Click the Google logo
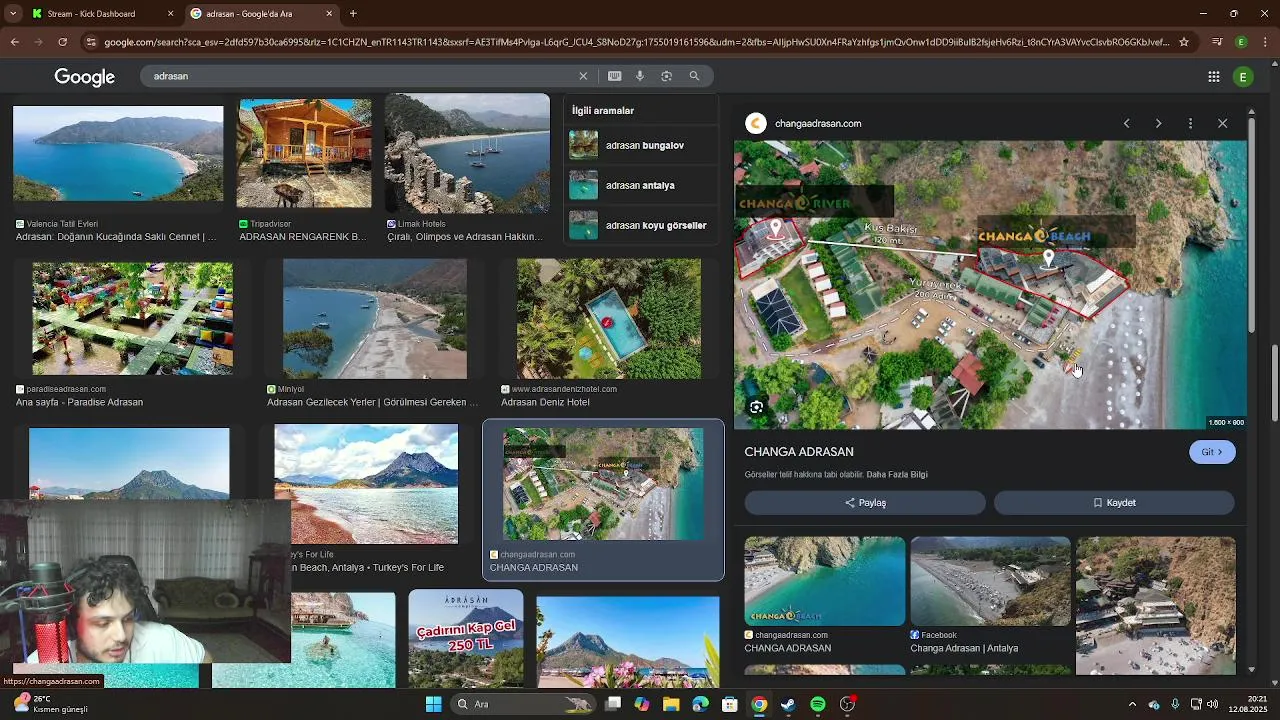 point(85,77)
